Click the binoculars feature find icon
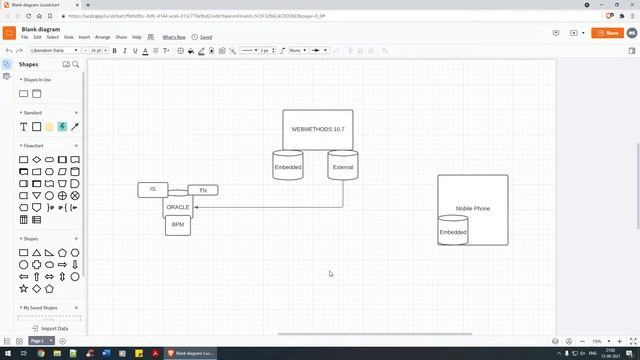The width and height of the screenshot is (640, 360). [x=151, y=37]
